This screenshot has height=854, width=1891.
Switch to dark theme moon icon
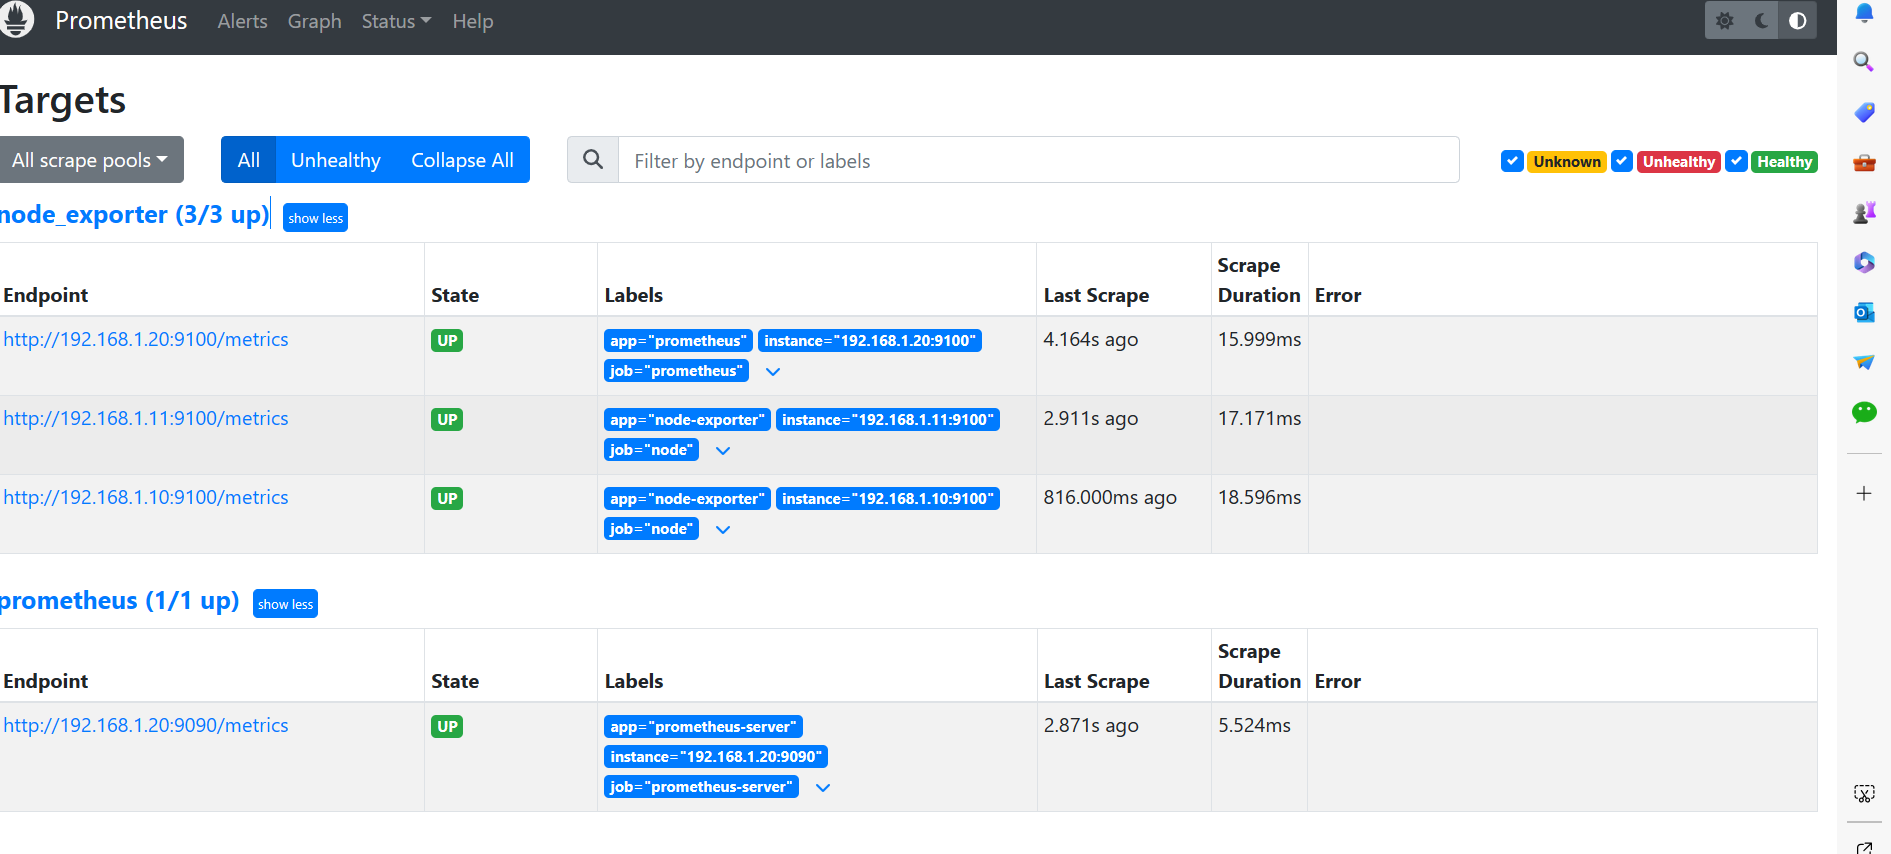point(1762,21)
